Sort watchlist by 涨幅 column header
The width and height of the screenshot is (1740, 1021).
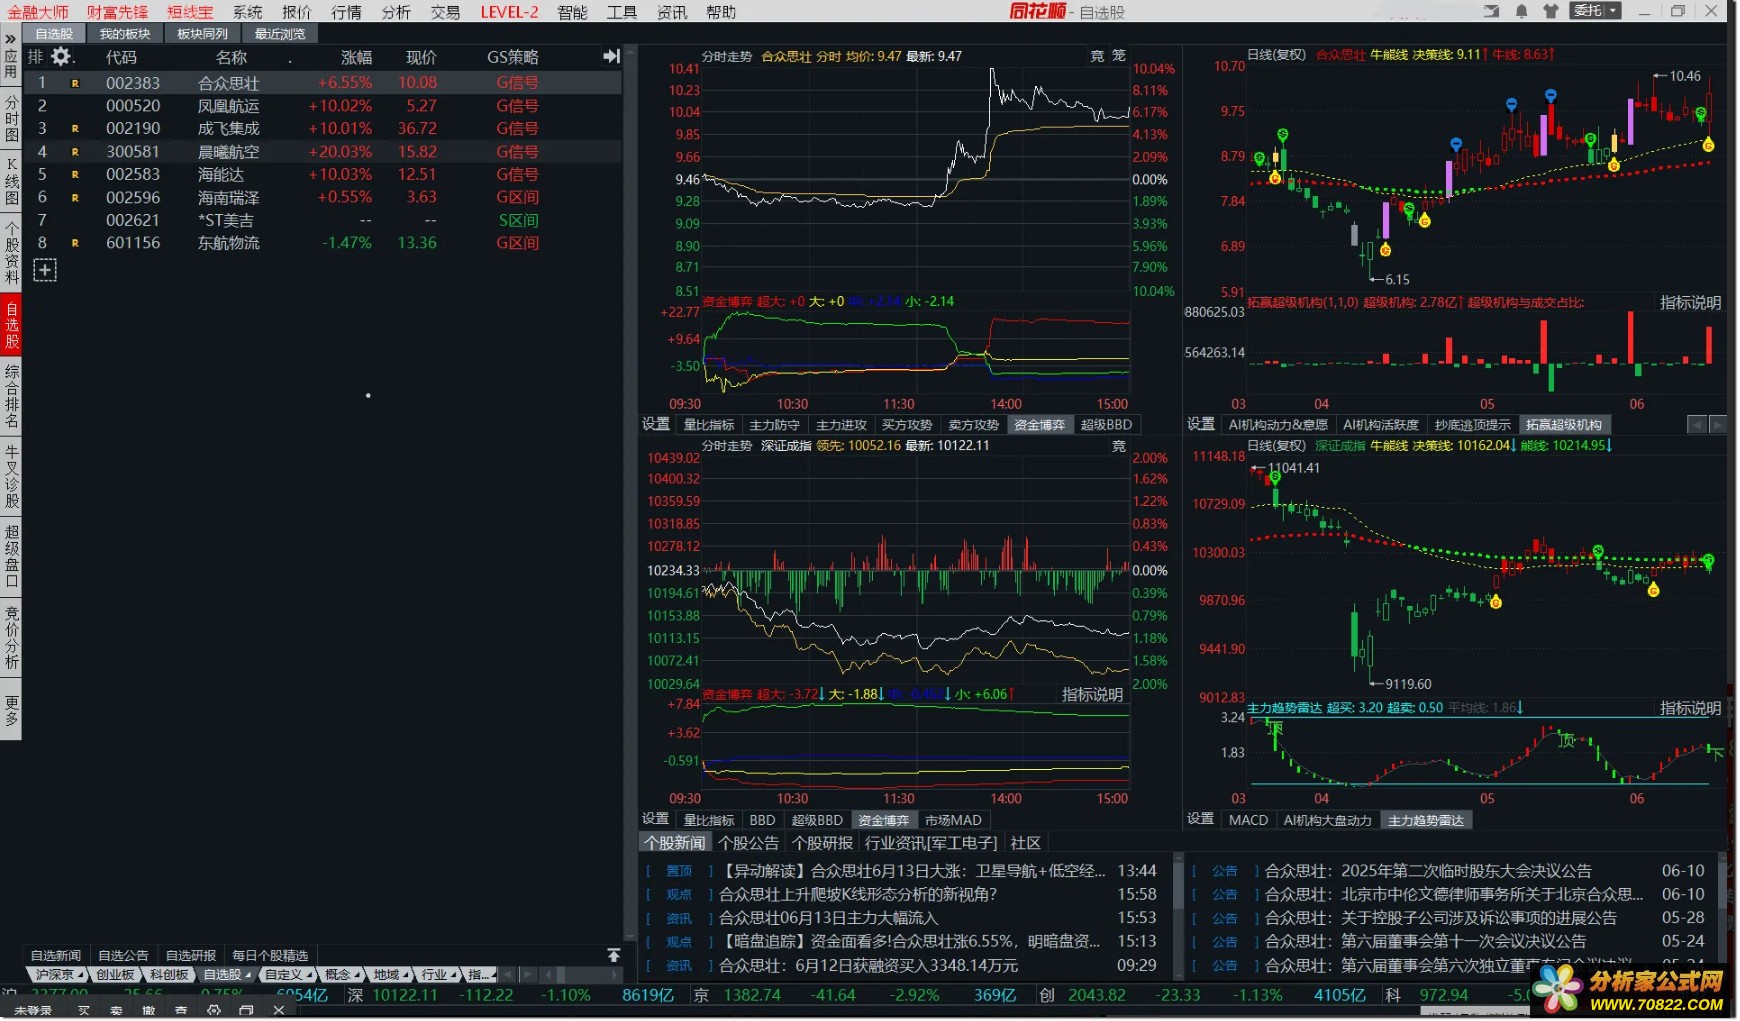[355, 57]
